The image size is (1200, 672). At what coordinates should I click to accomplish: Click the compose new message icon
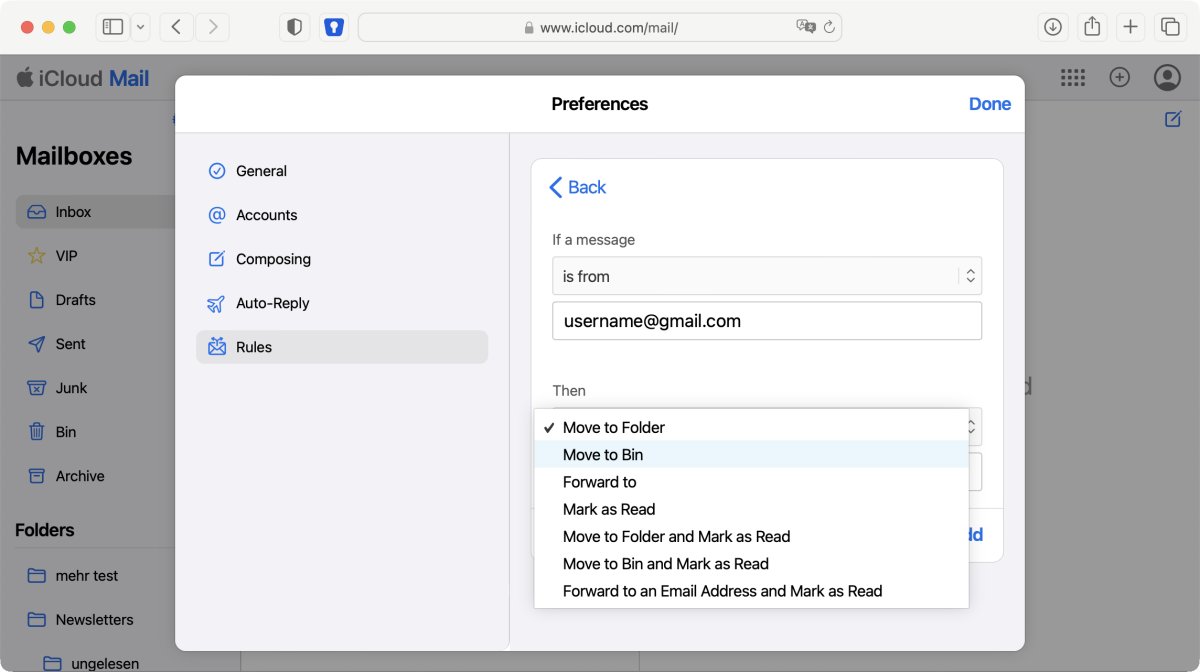click(1173, 119)
